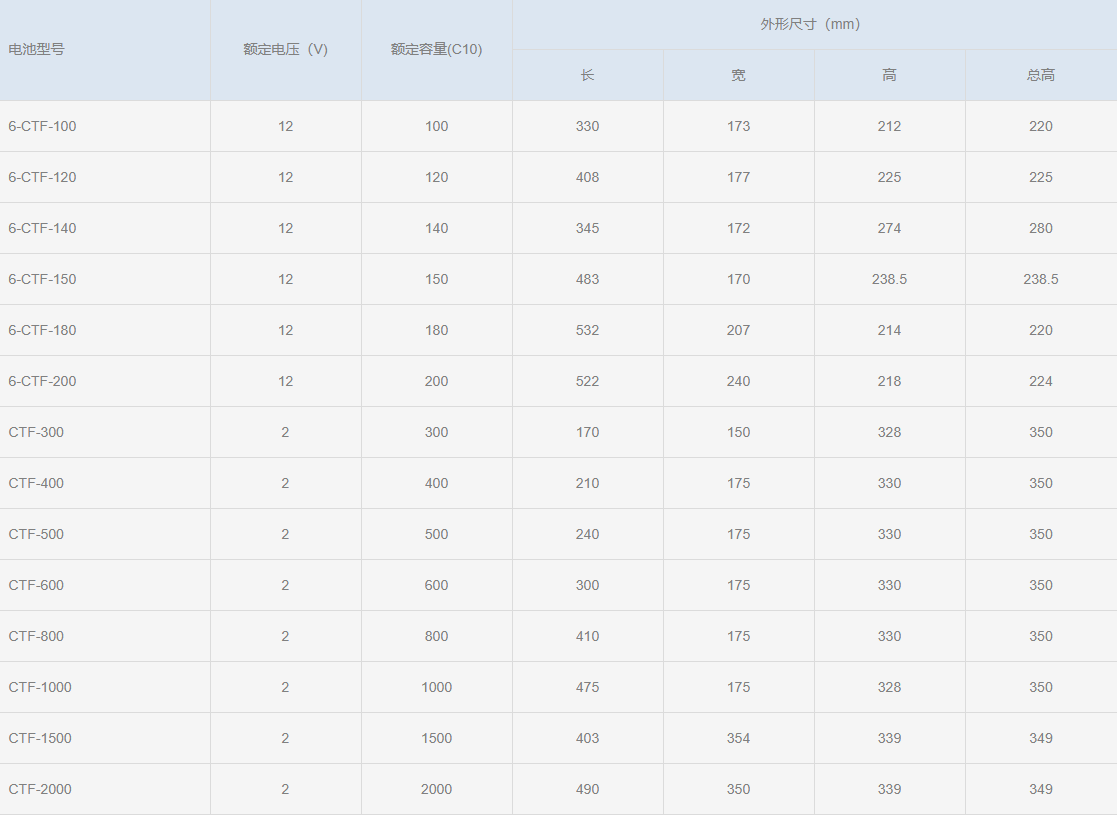1117x815 pixels.
Task: Click the CTF-300 model name
Action: [x=36, y=432]
